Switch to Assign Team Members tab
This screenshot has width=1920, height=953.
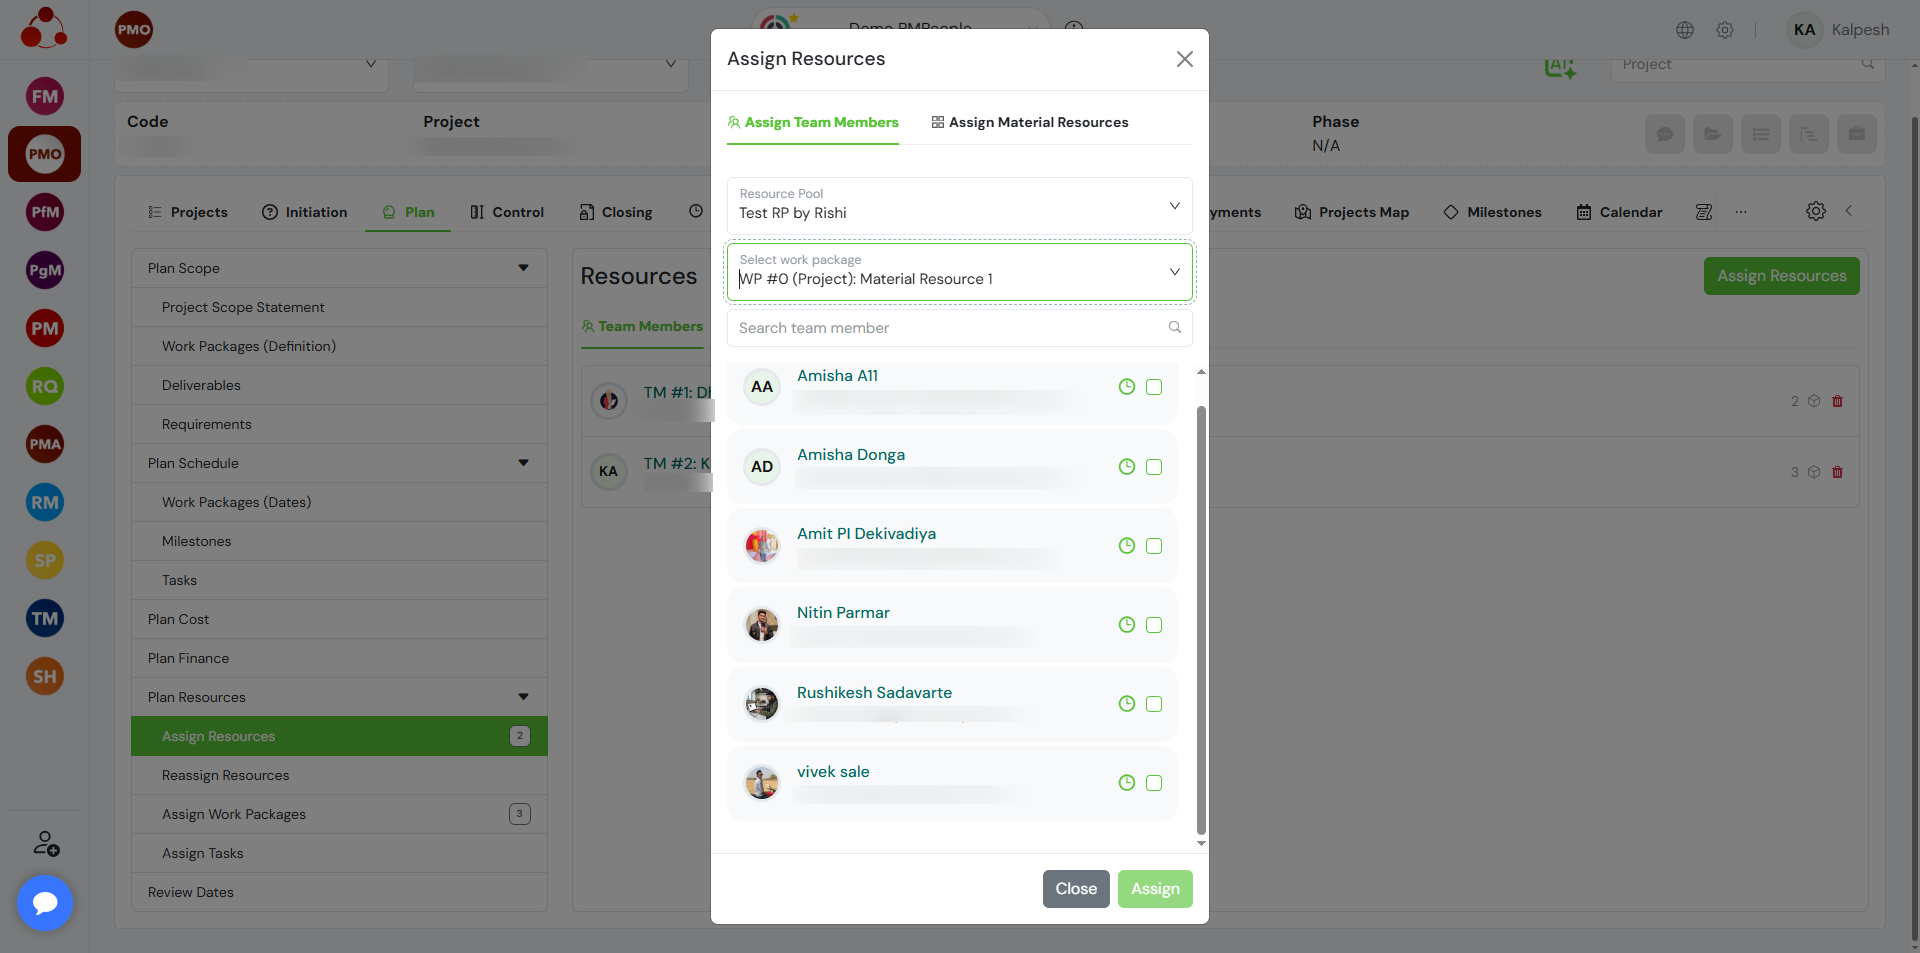(x=813, y=122)
